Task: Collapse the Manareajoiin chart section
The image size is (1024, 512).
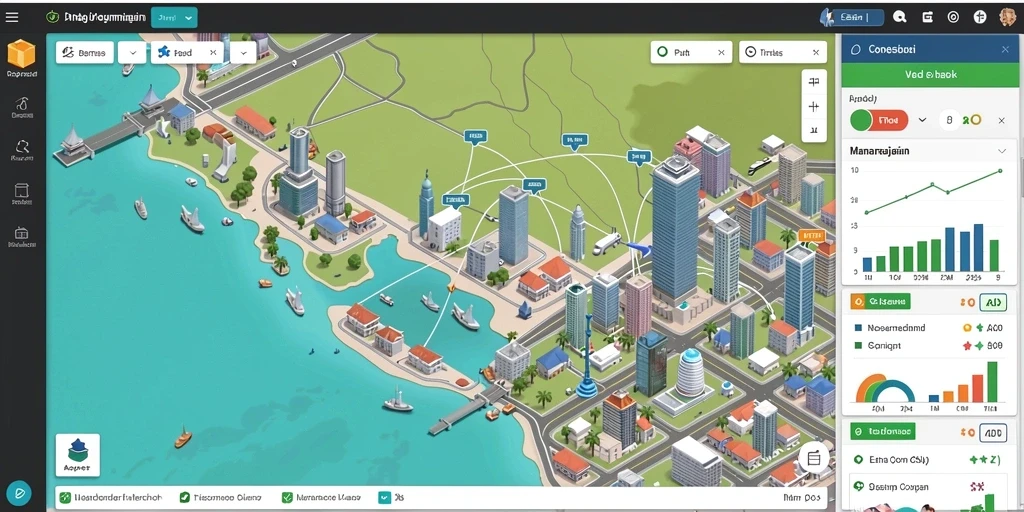Action: point(1002,151)
